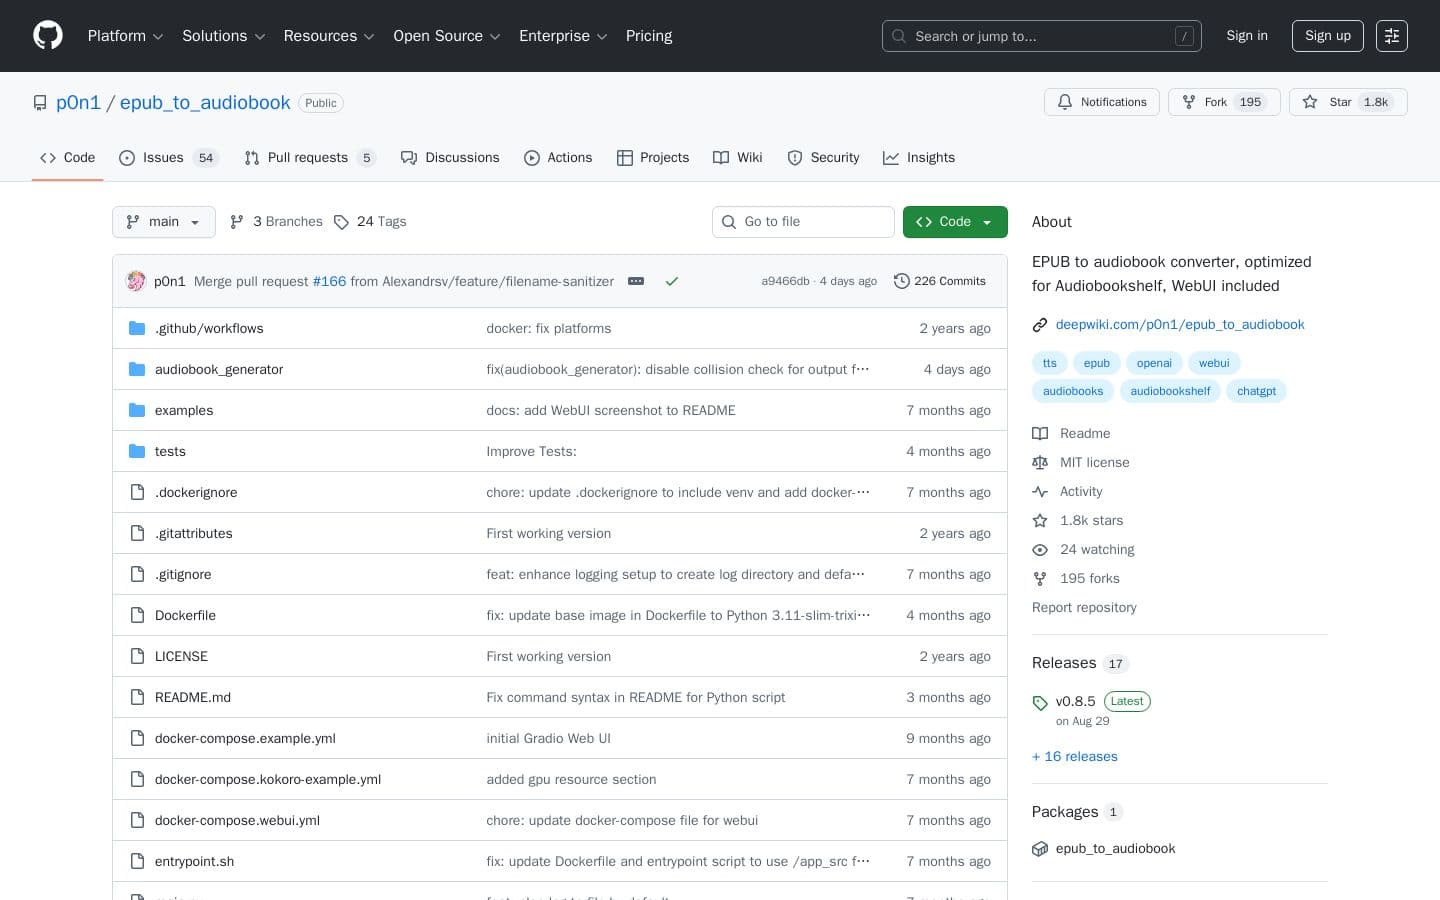Click the pOn1 avatar in commit row
The image size is (1440, 900).
click(136, 281)
